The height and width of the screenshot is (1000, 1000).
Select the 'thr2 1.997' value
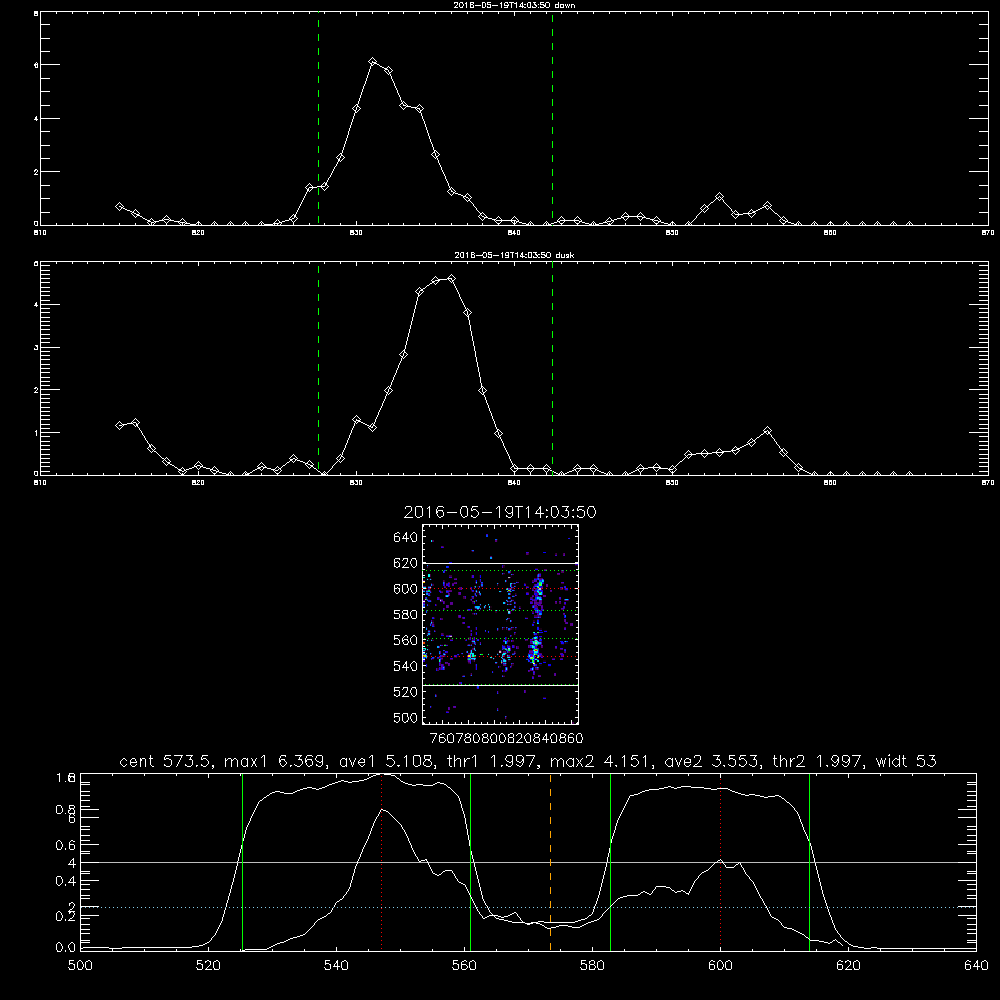818,761
